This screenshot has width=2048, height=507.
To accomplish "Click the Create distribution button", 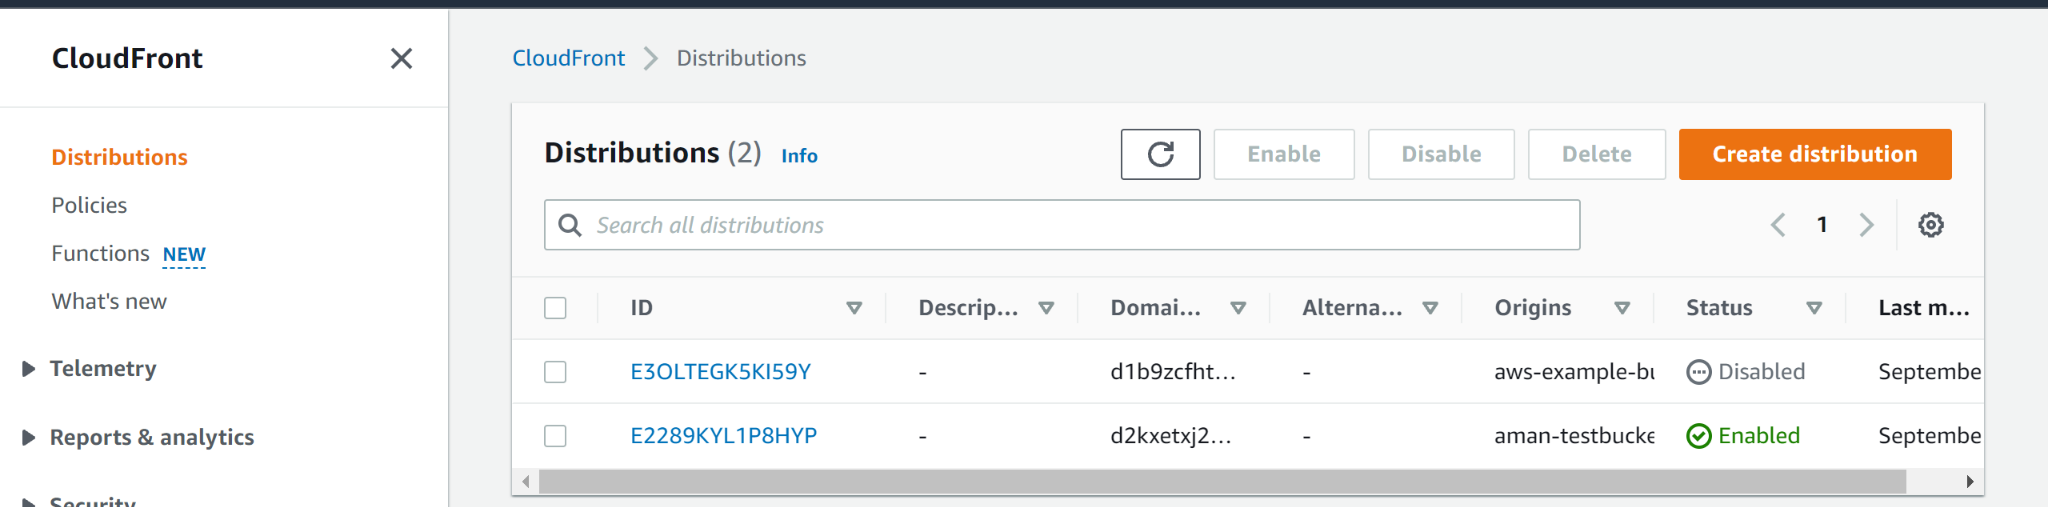I will (x=1814, y=154).
